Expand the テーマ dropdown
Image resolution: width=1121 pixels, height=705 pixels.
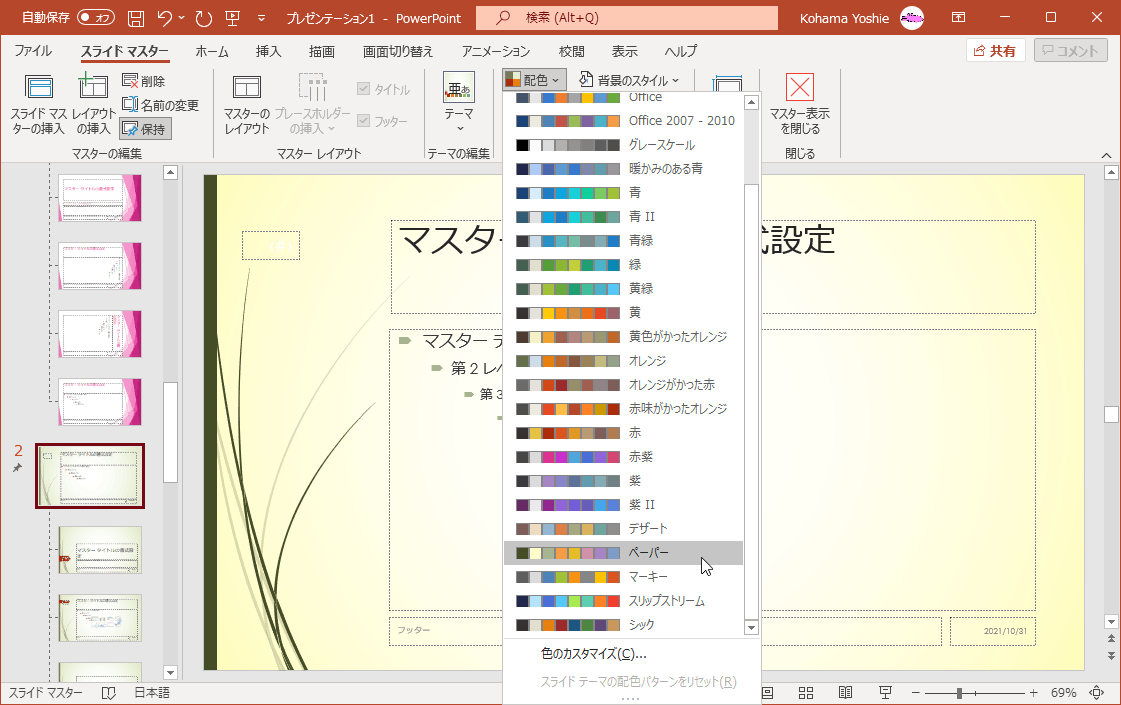point(459,104)
